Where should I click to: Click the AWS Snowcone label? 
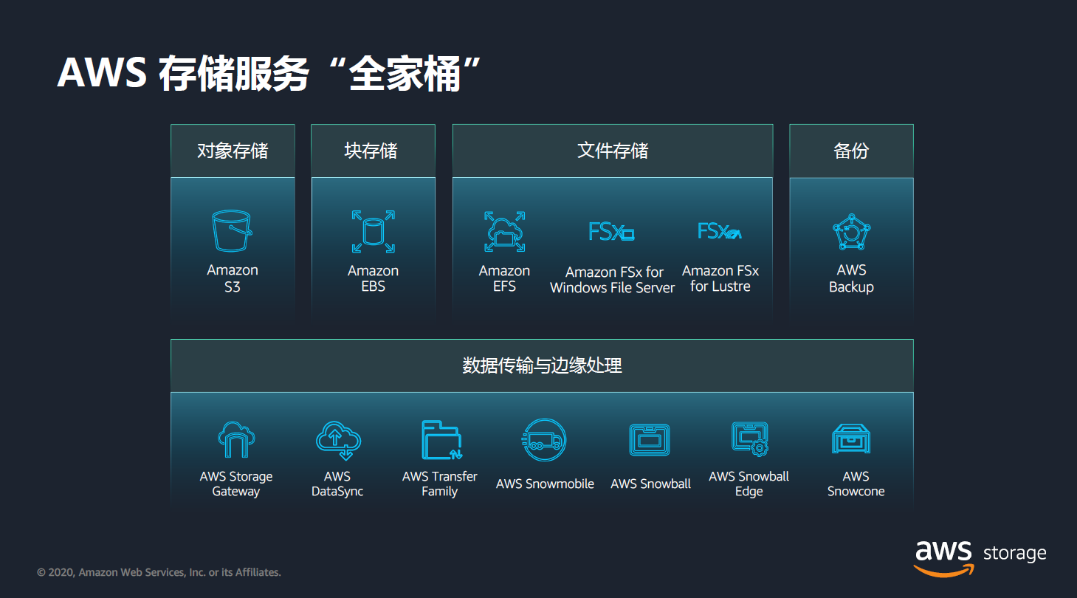tap(856, 483)
